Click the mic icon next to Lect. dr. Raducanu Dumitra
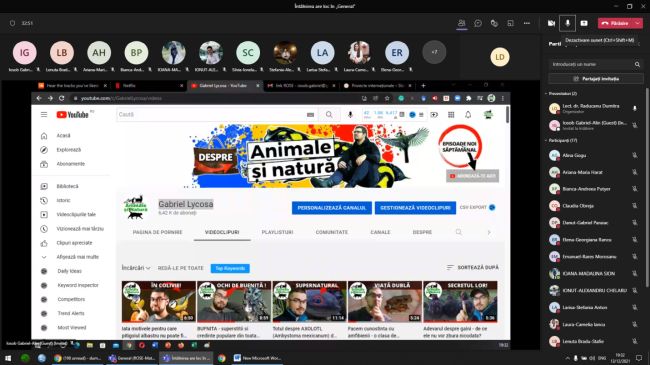 [x=635, y=109]
